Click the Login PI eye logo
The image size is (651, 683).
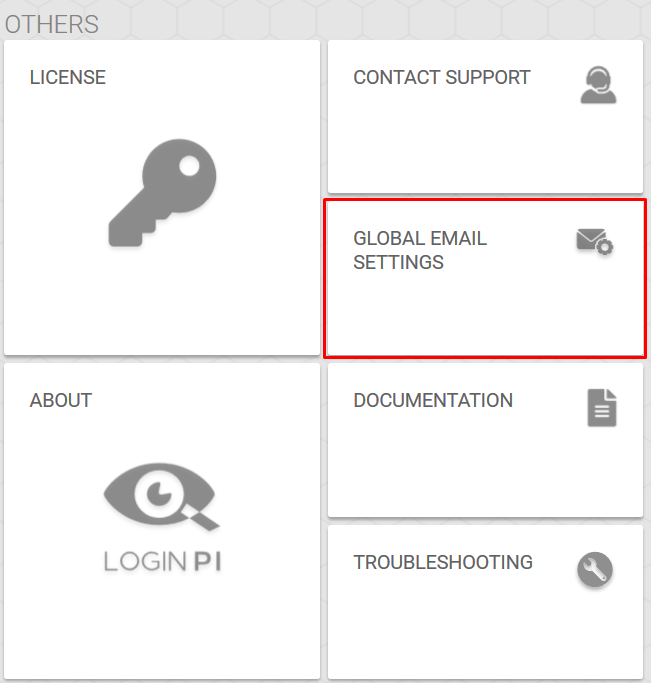point(162,497)
